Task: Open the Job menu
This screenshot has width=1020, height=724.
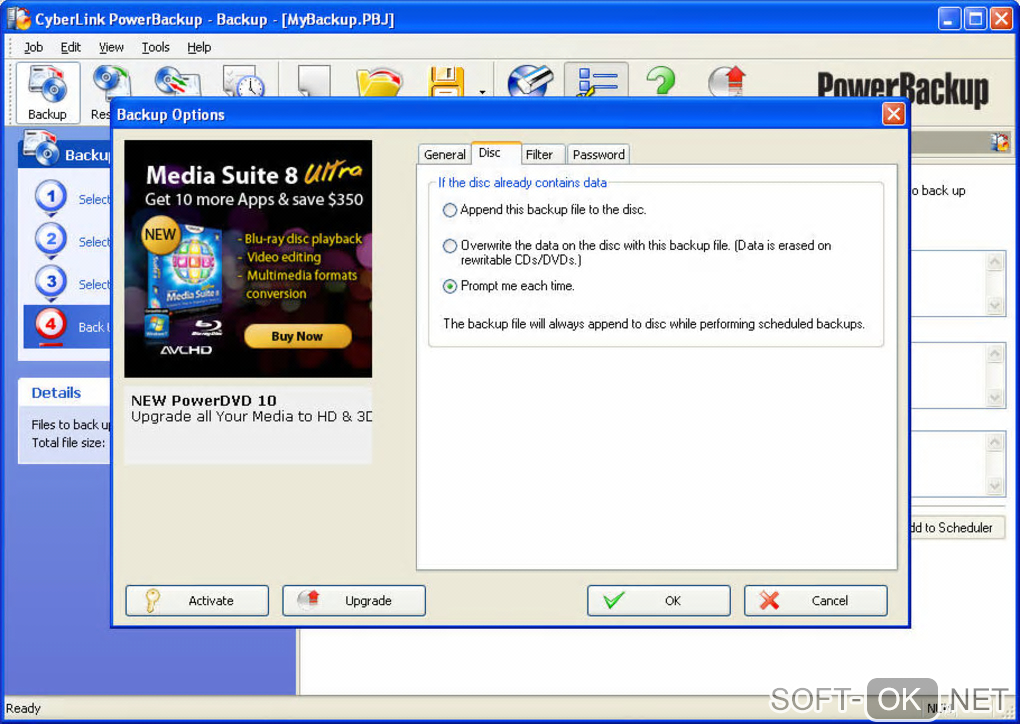Action: pyautogui.click(x=33, y=47)
